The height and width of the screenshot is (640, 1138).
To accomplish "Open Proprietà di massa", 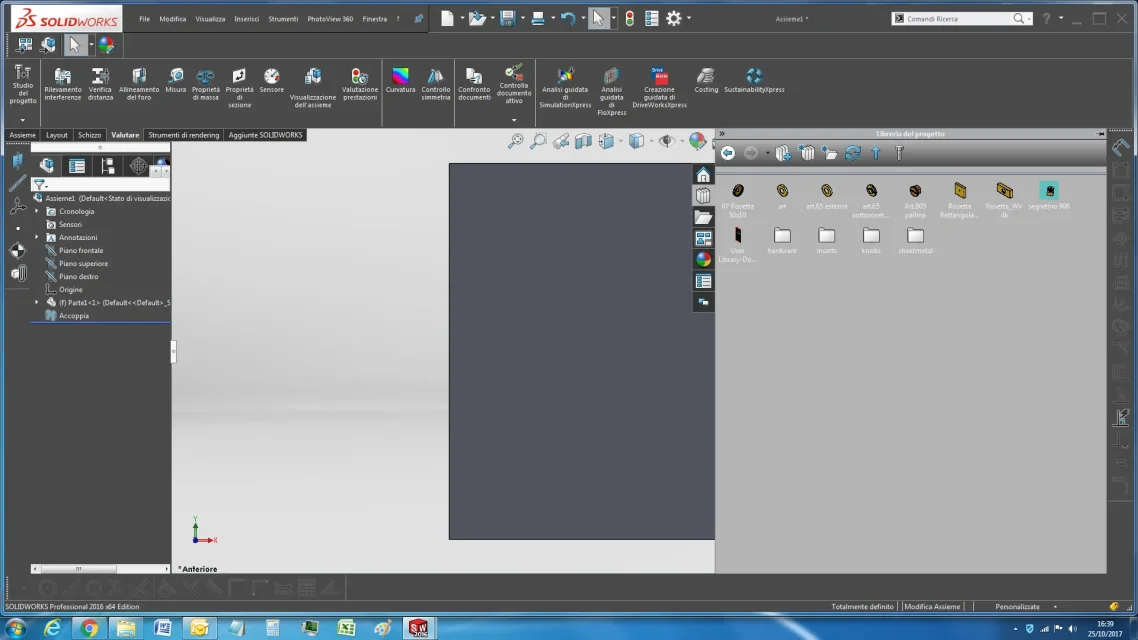I will pyautogui.click(x=205, y=85).
